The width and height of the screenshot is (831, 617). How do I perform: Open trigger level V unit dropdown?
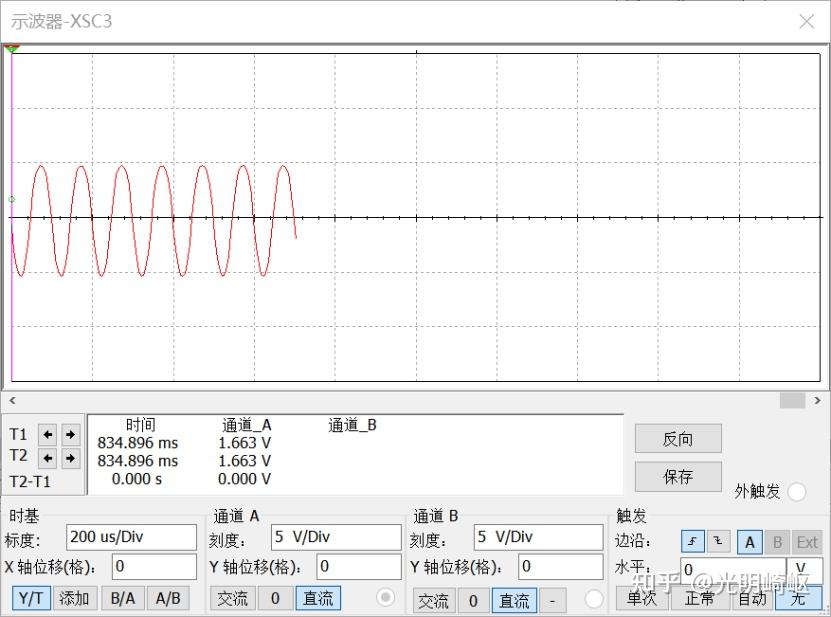[x=805, y=570]
